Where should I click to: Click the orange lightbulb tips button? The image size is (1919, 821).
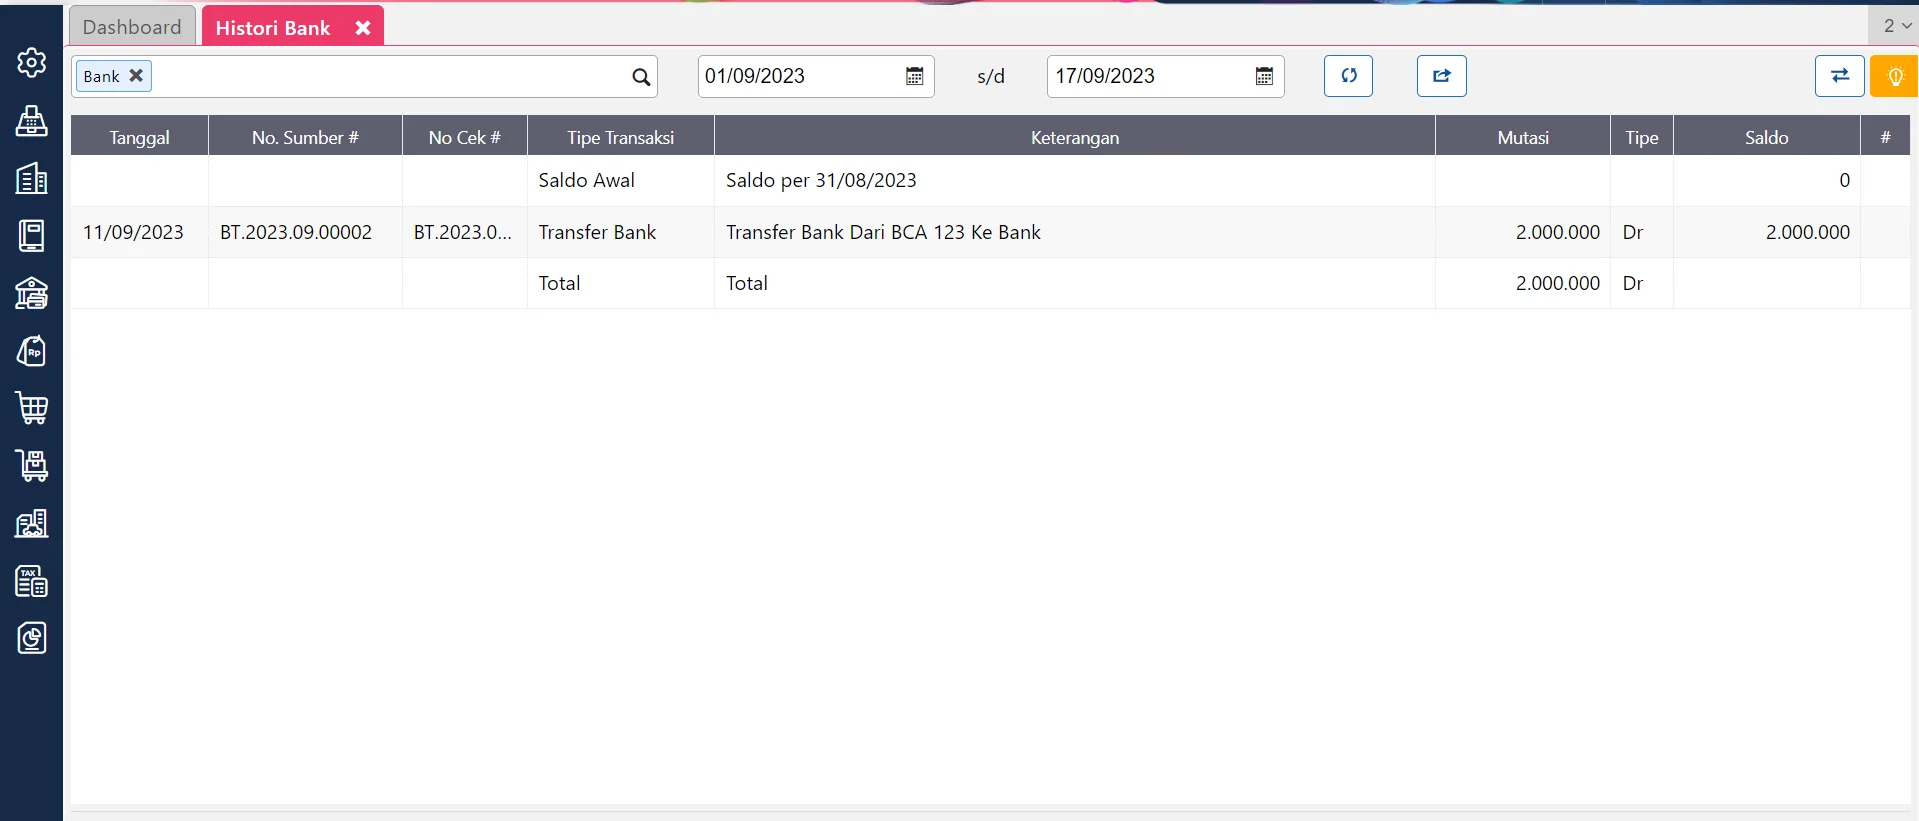click(x=1893, y=76)
